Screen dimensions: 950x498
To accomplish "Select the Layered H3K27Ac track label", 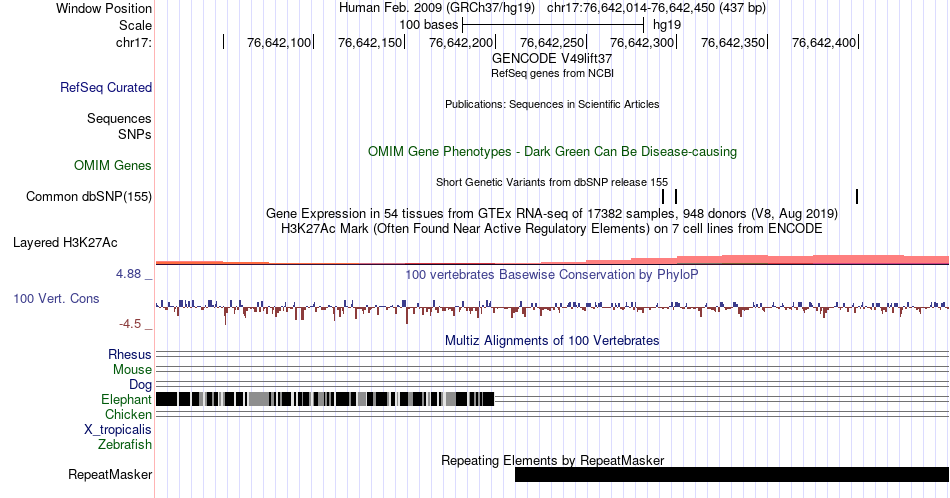I will (65, 242).
